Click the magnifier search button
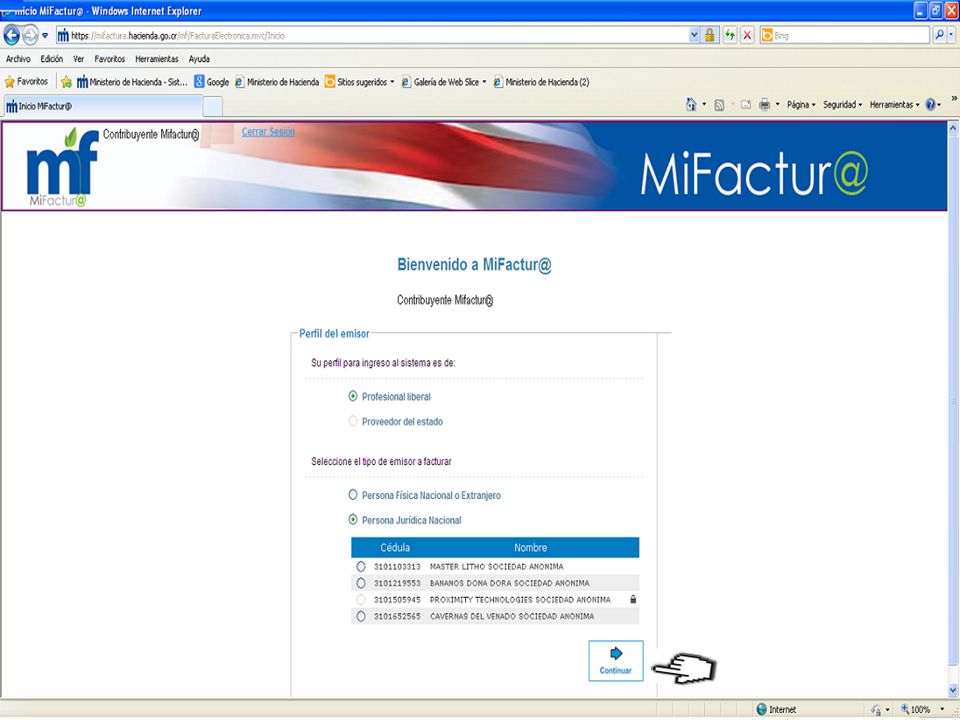This screenshot has height=720, width=960. point(939,36)
